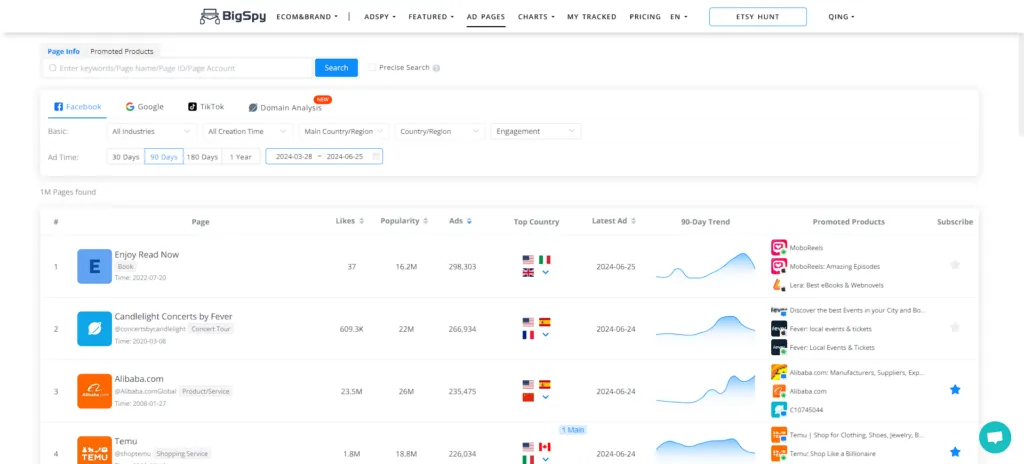Click the BigSpy logo
Viewport: 1024px width, 464px height.
coord(232,16)
